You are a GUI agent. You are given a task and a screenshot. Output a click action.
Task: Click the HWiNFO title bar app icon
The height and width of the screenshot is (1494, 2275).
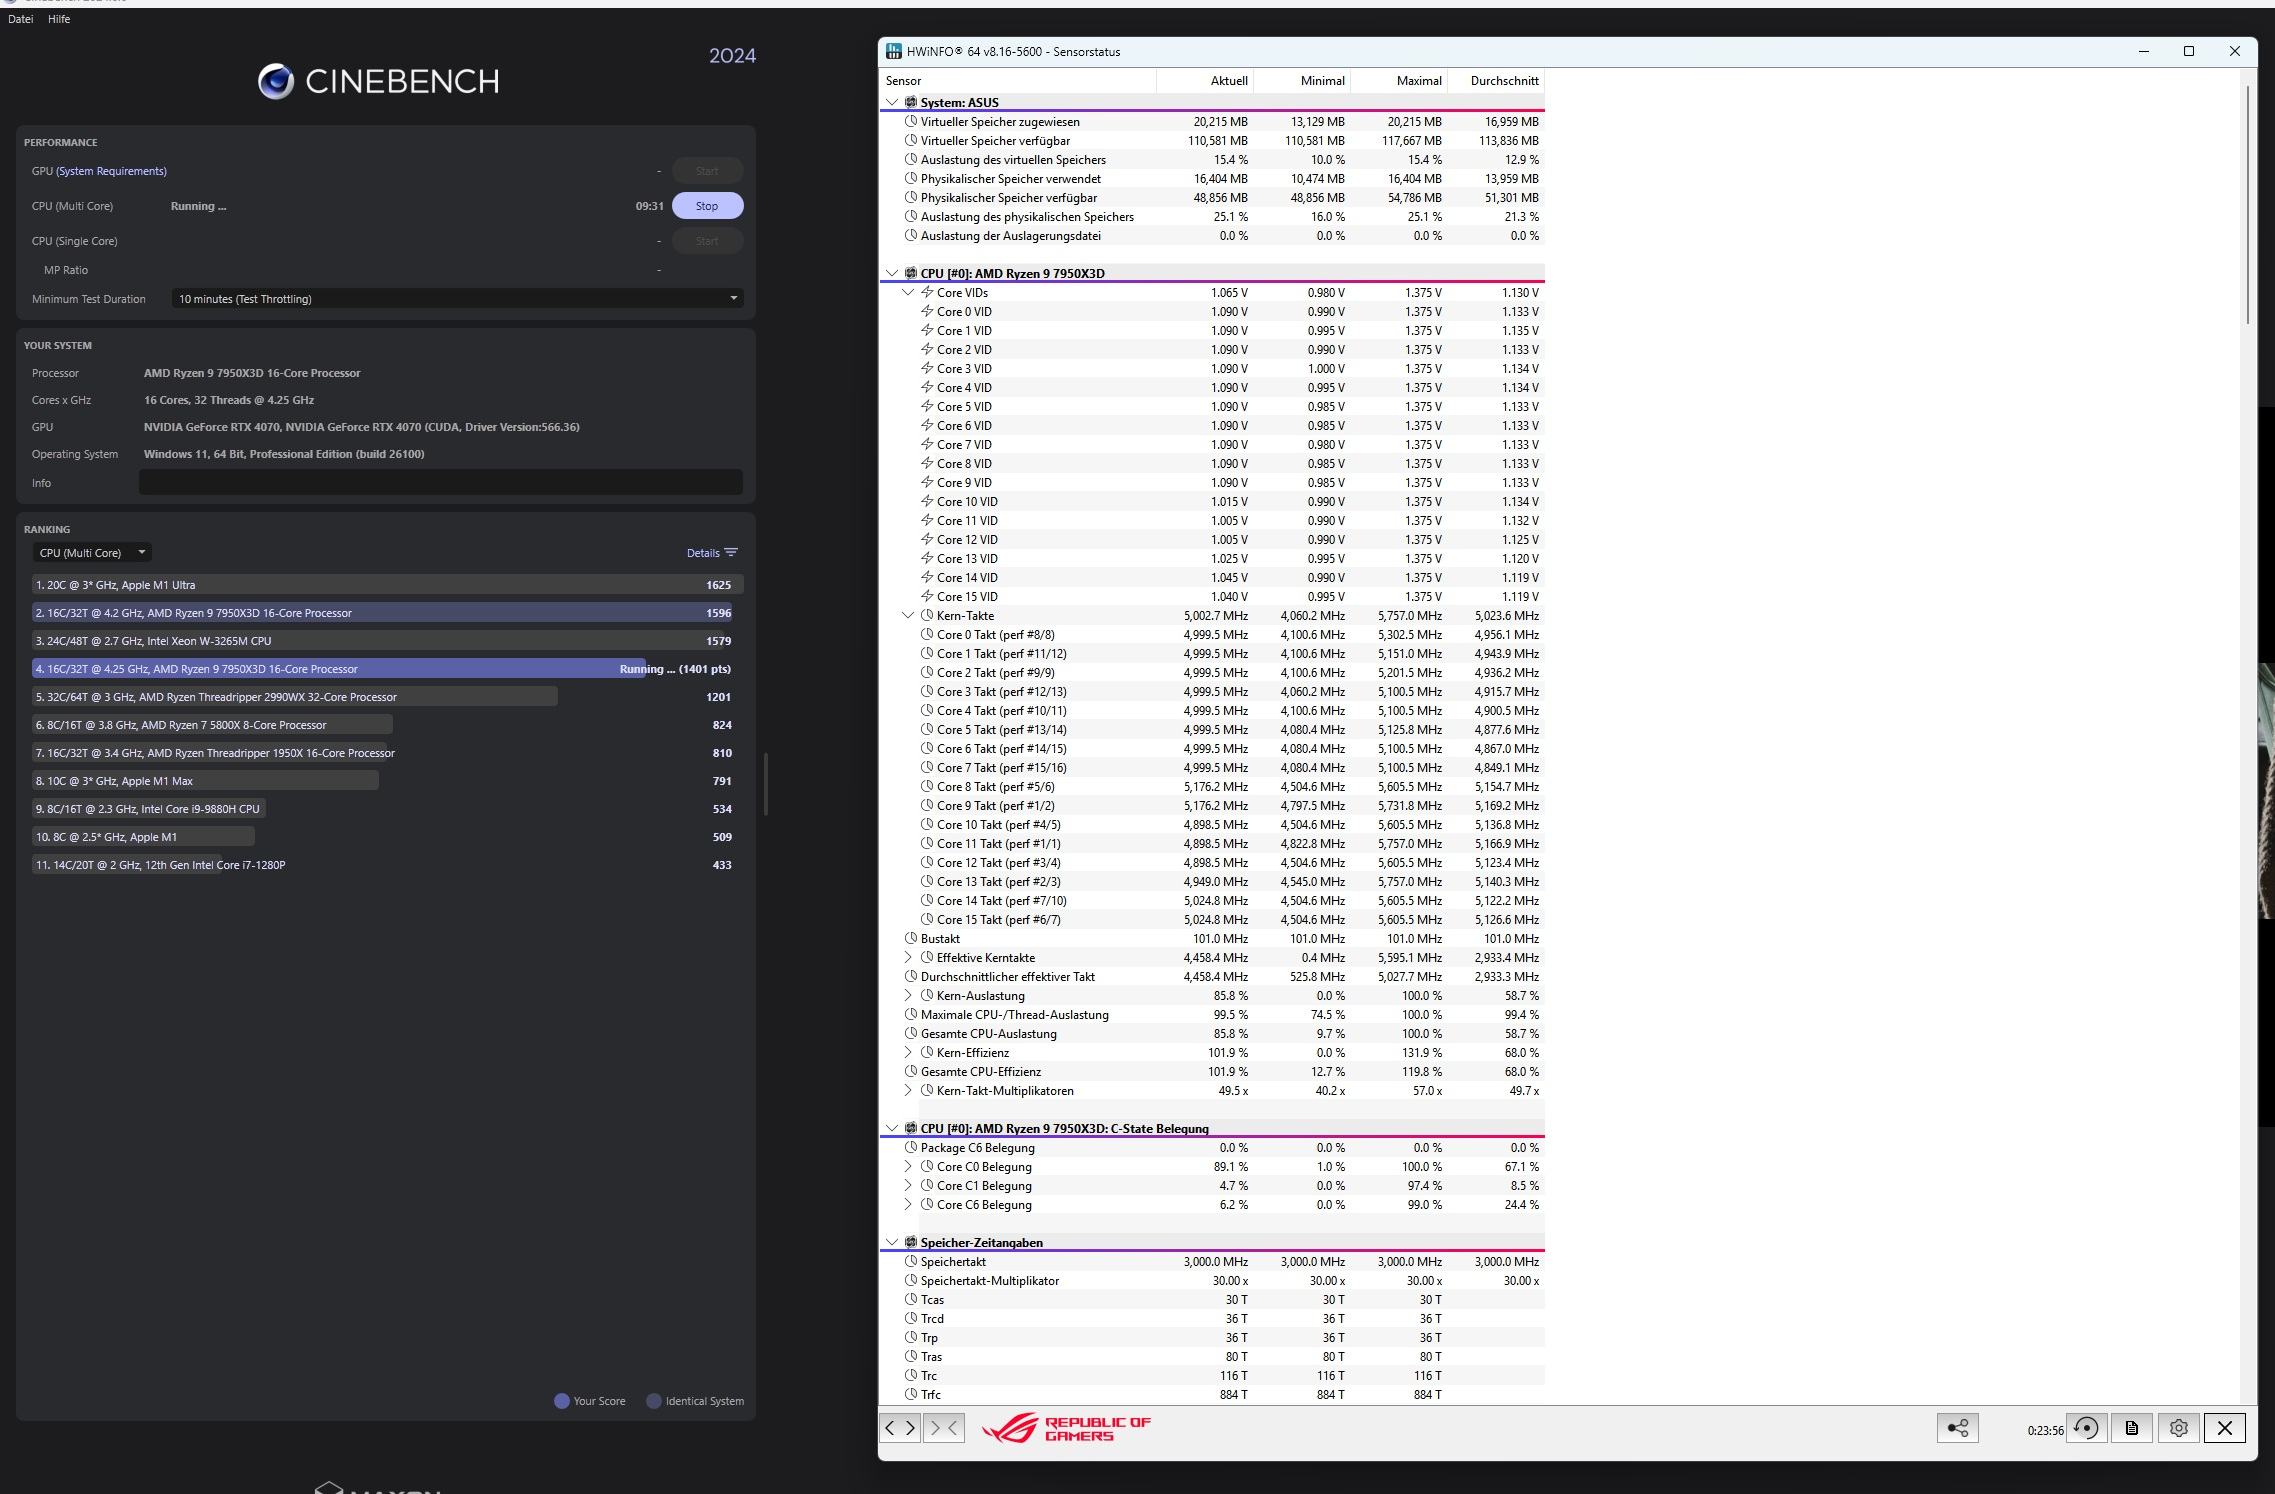point(894,51)
